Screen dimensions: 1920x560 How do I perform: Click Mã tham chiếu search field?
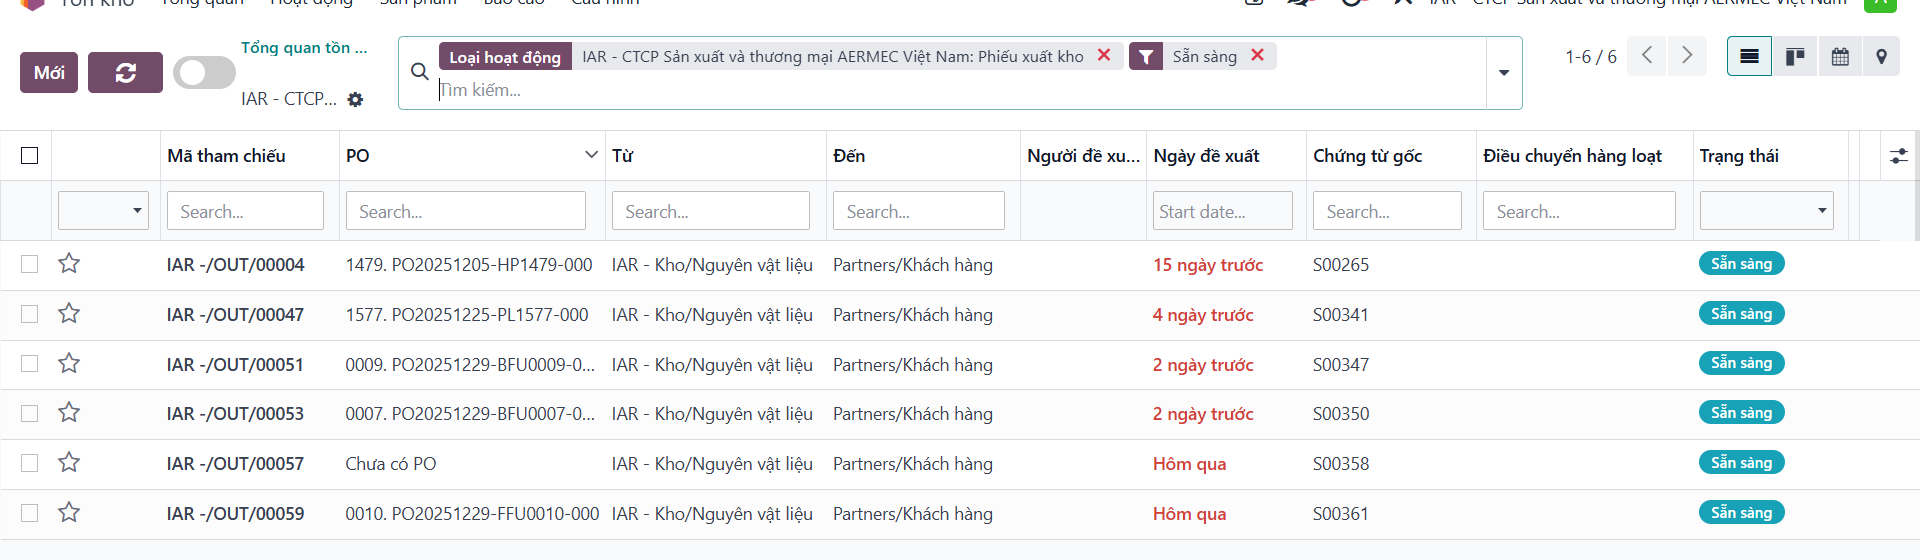coord(245,211)
